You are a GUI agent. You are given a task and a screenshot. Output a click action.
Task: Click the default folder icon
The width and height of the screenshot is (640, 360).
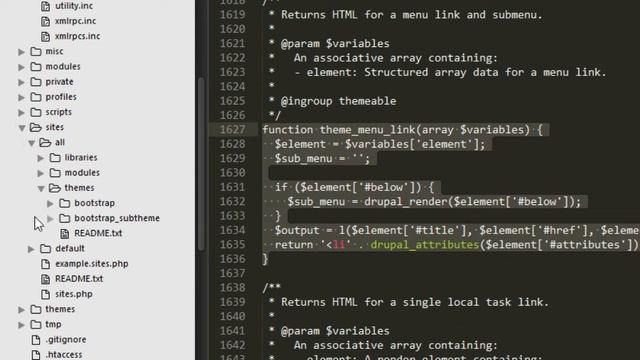(x=45, y=248)
